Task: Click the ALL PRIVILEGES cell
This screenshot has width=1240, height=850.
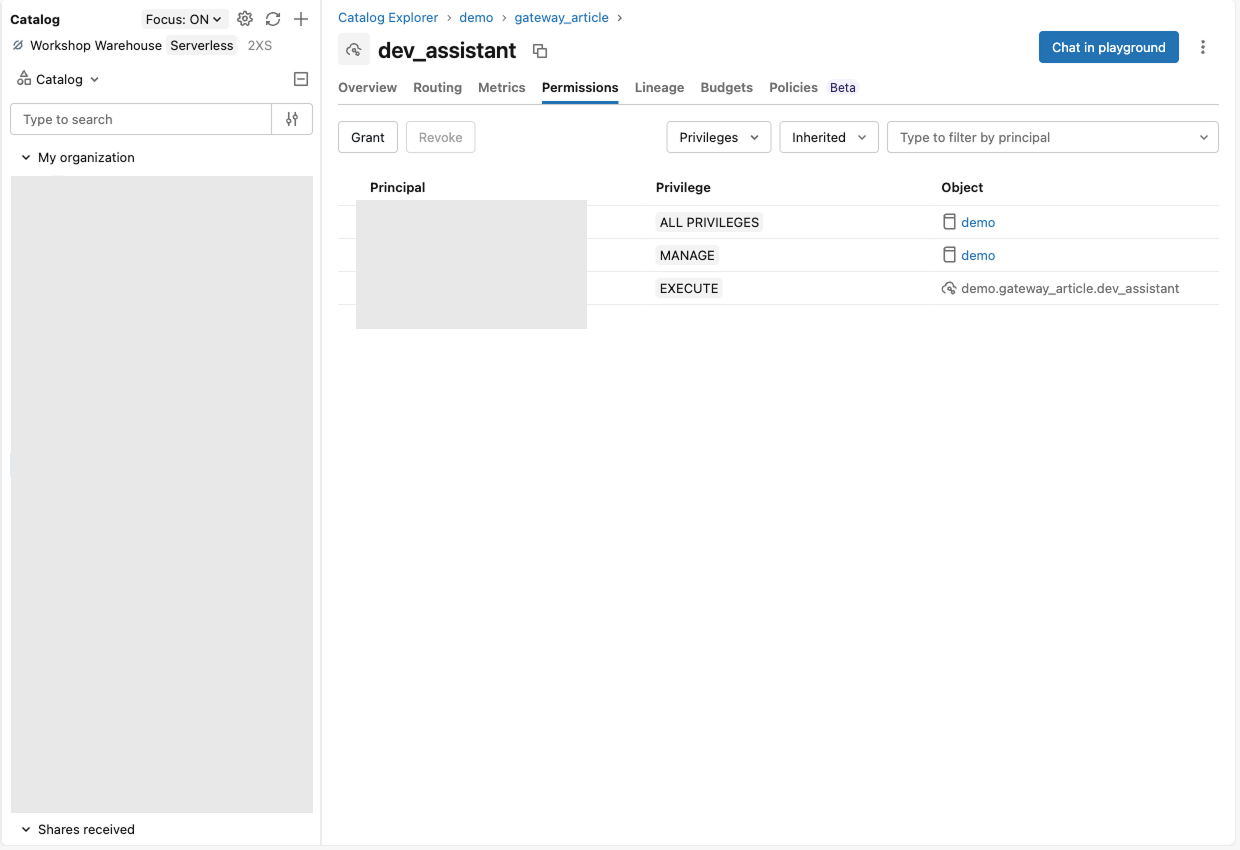Action: click(709, 222)
